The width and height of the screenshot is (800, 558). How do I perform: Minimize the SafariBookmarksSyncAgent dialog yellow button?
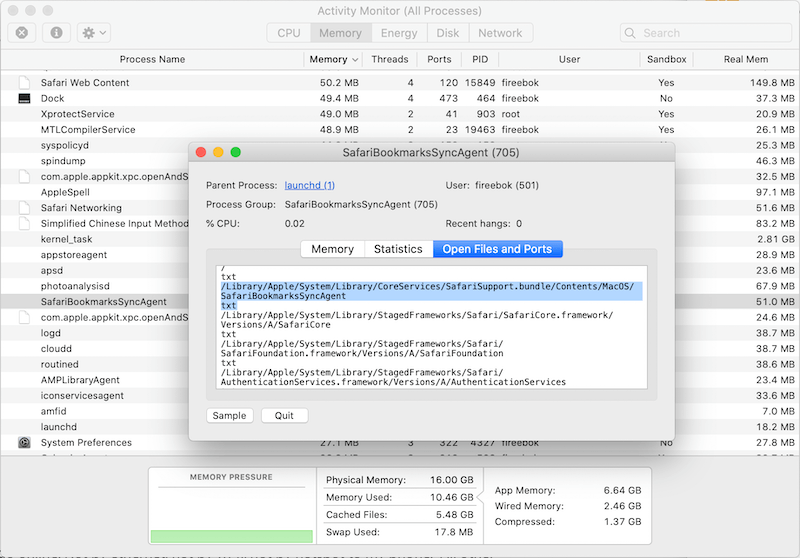click(218, 153)
